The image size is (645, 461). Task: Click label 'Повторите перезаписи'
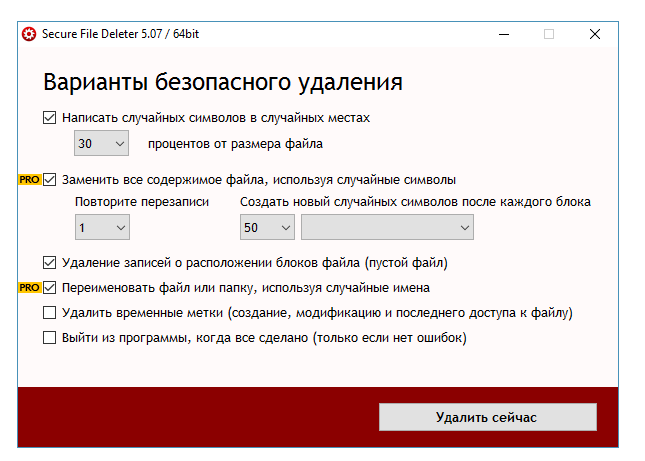(x=142, y=202)
